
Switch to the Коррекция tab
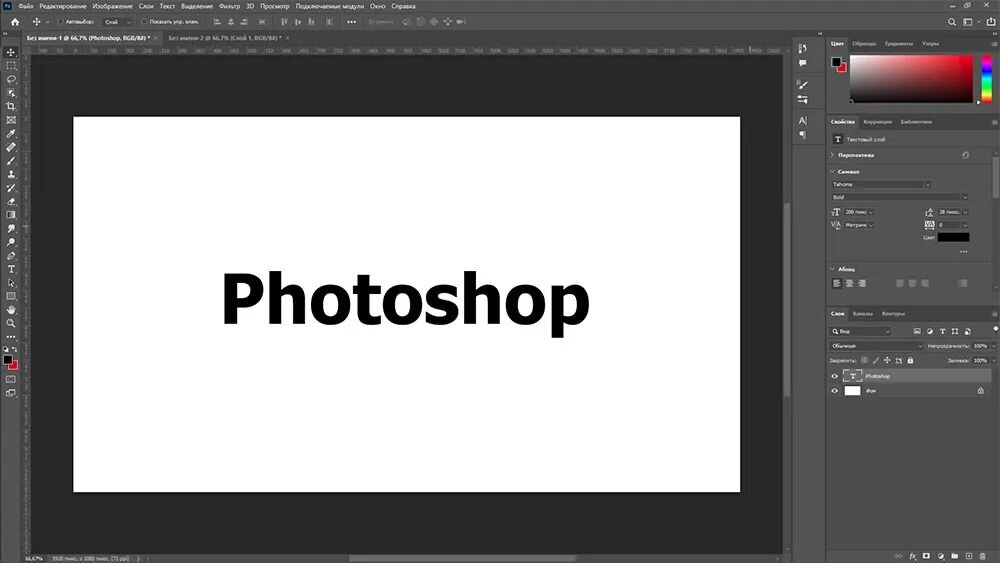click(x=878, y=122)
